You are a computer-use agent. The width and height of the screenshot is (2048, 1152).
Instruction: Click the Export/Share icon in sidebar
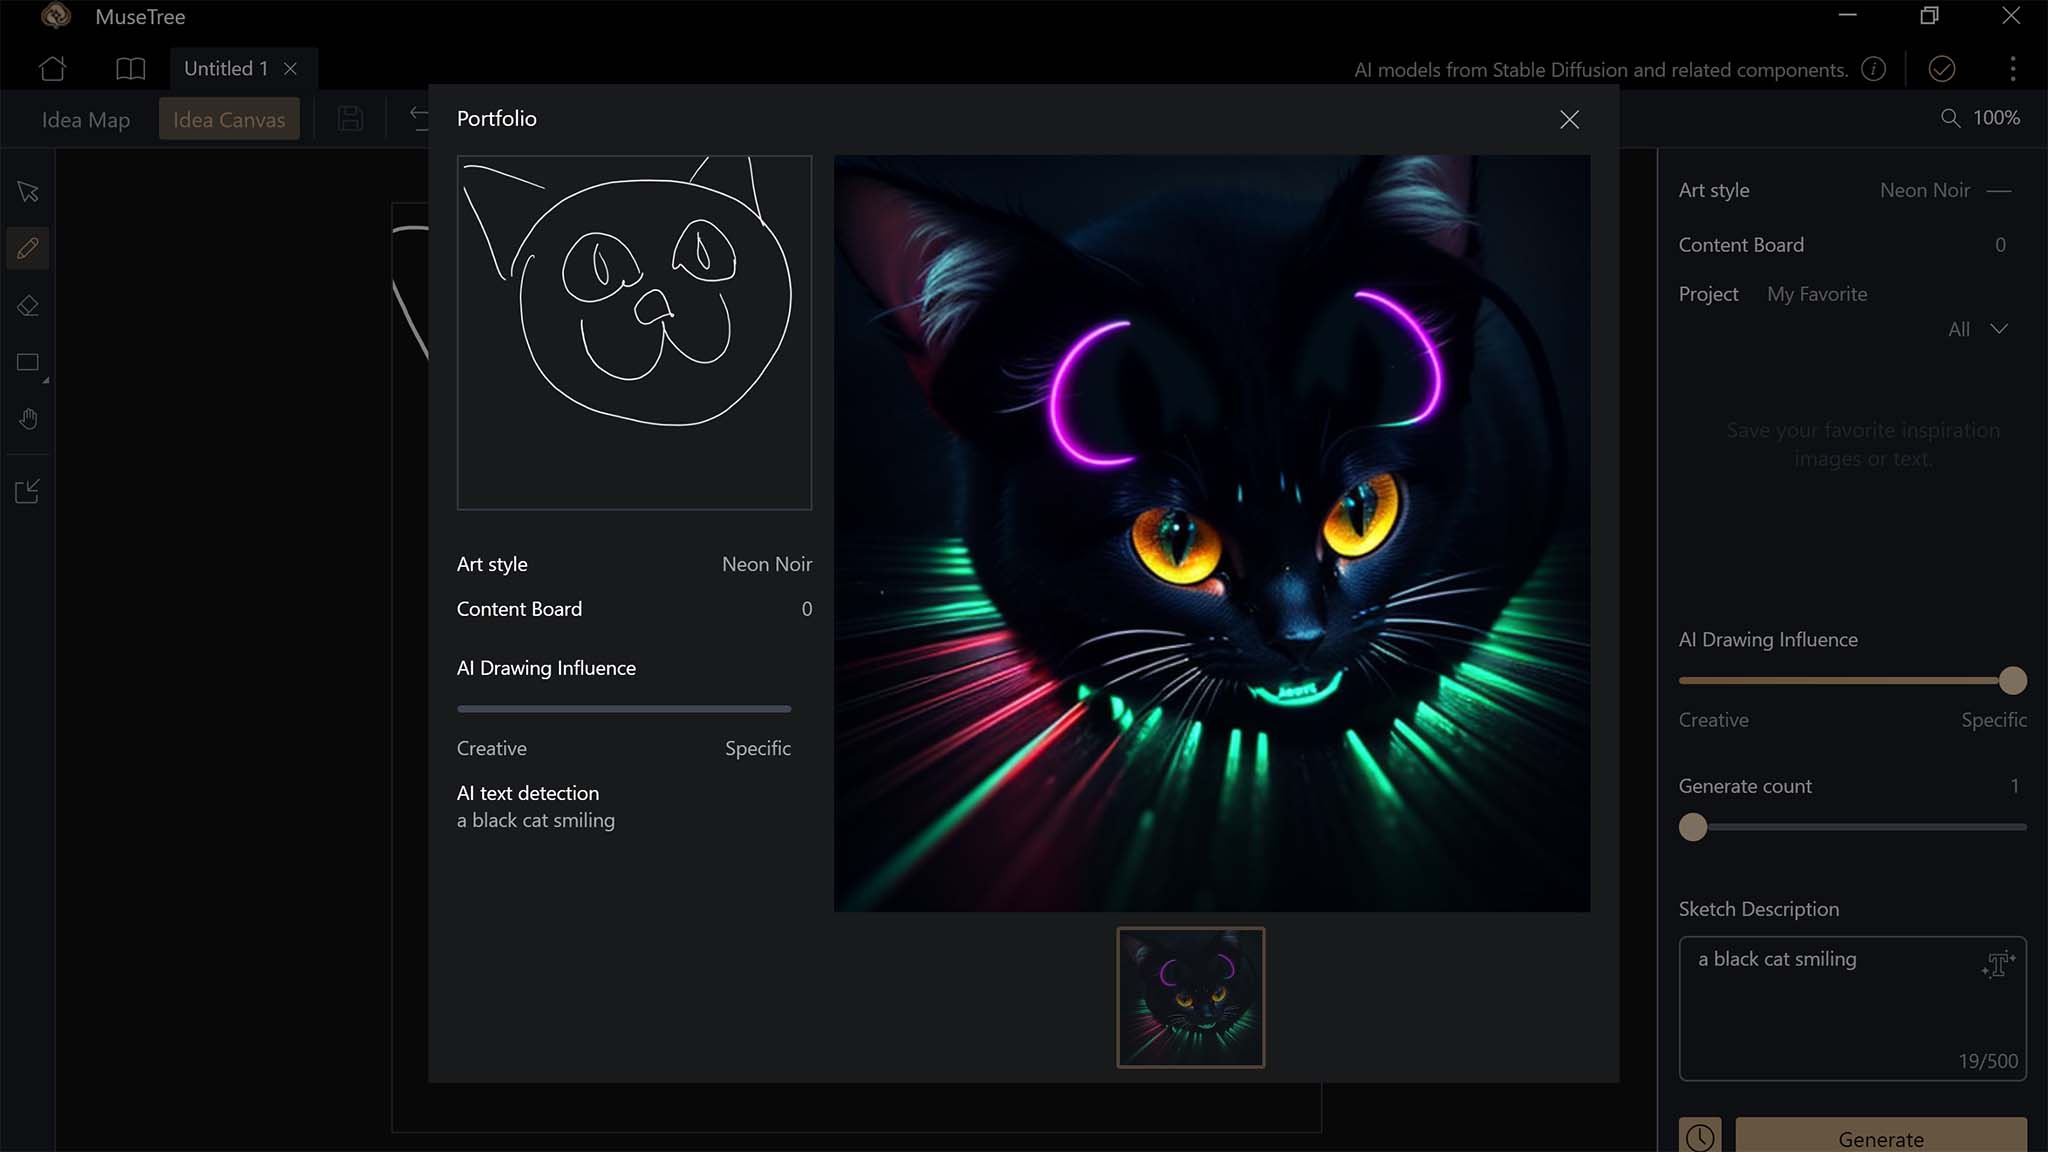pos(28,489)
